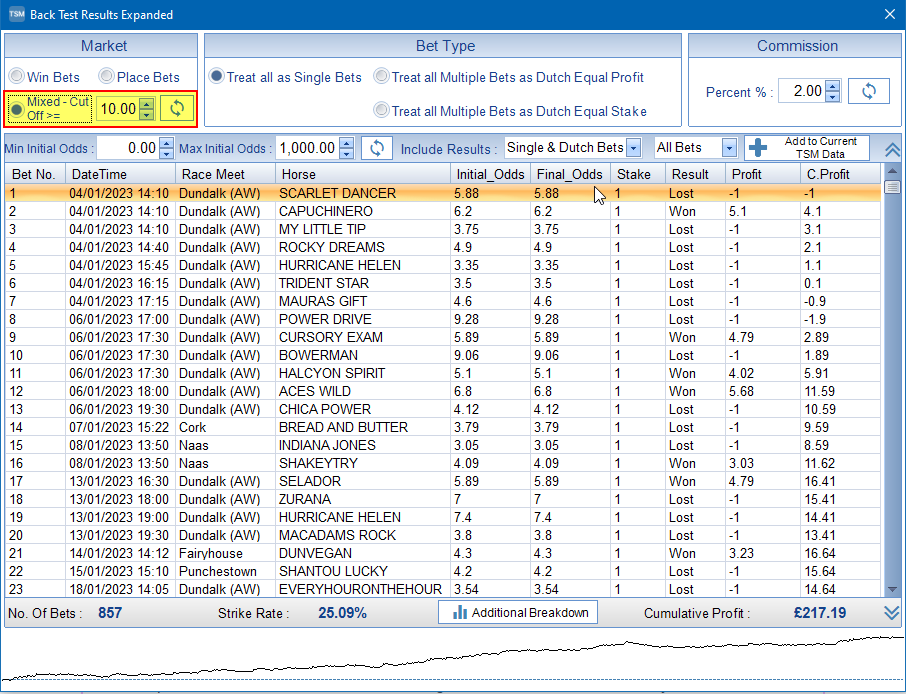Sort by the Final_Odds column header
The height and width of the screenshot is (694, 906).
(x=569, y=174)
